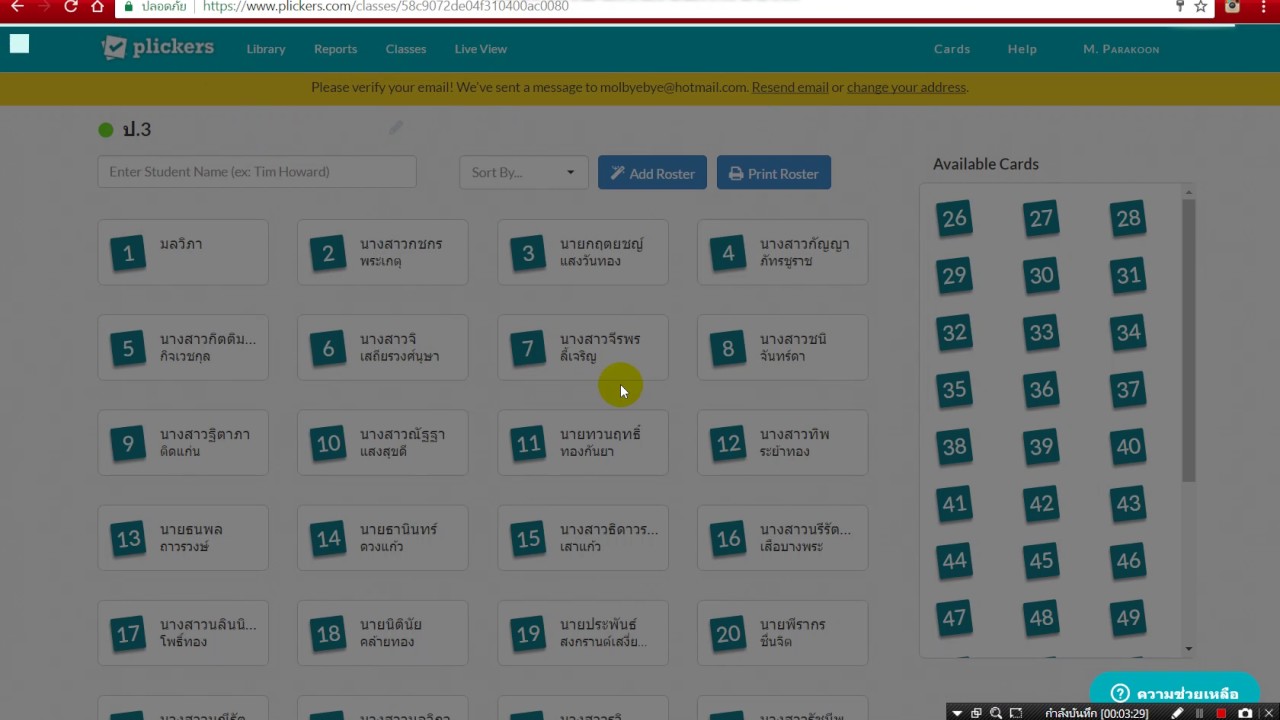Click the Thai help chat button
The image size is (1280, 720).
(x=1174, y=694)
